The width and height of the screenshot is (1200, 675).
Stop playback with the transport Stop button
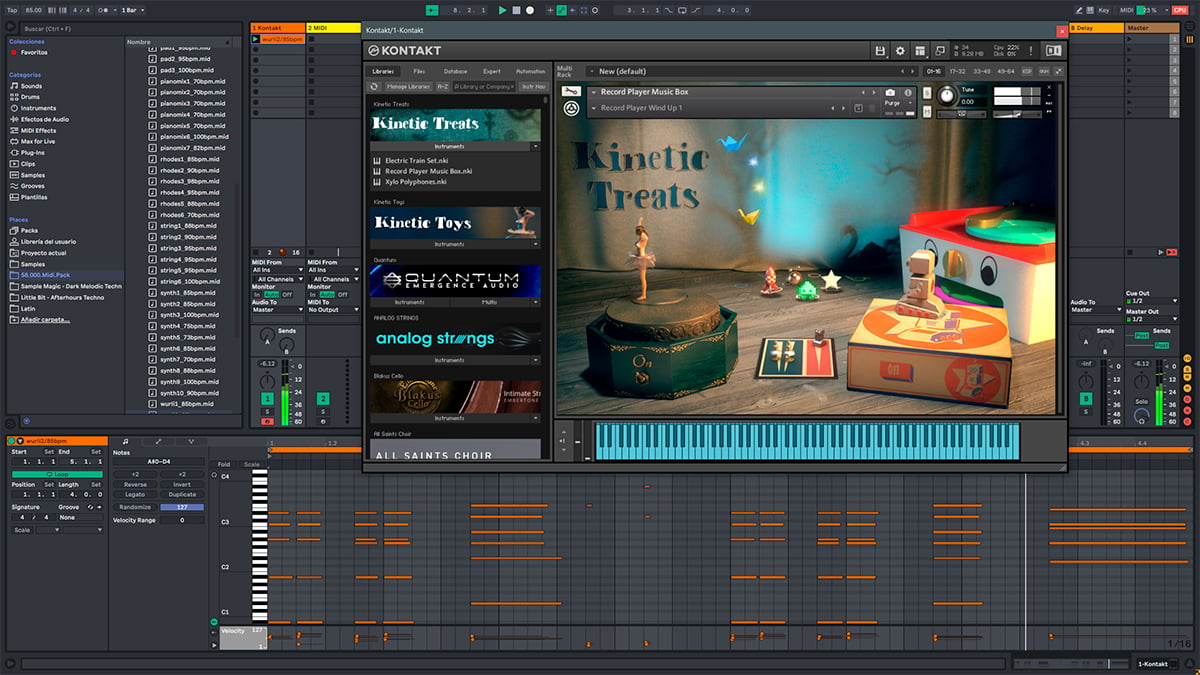516,10
